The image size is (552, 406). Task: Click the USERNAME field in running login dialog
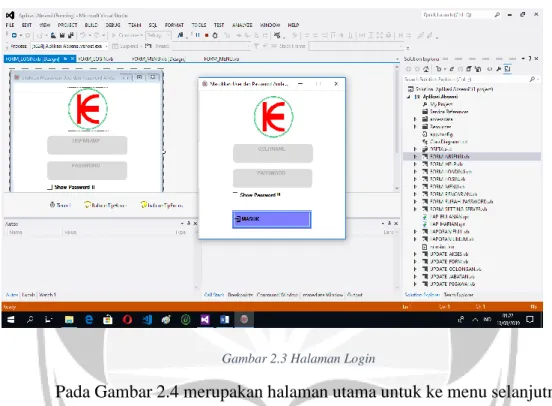point(272,153)
